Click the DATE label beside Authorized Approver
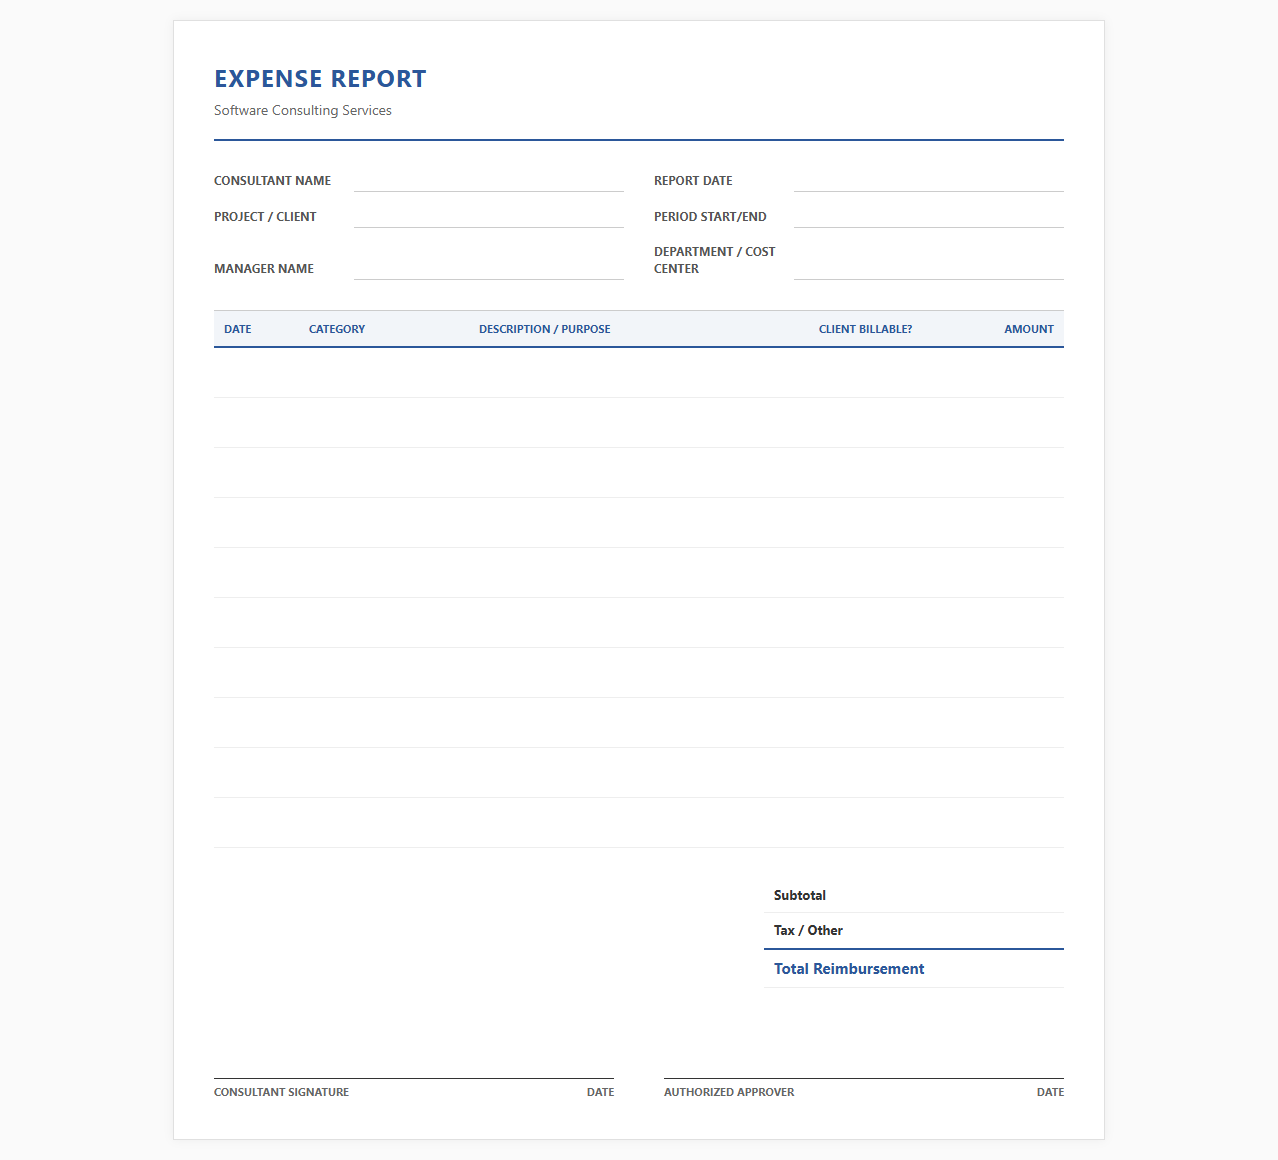 [x=1050, y=1092]
